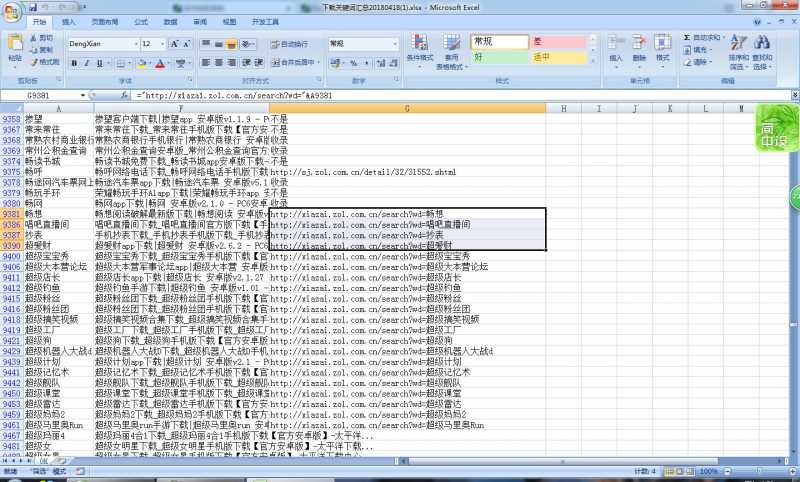
Task: Click the zoom in plus button
Action: tap(791, 472)
